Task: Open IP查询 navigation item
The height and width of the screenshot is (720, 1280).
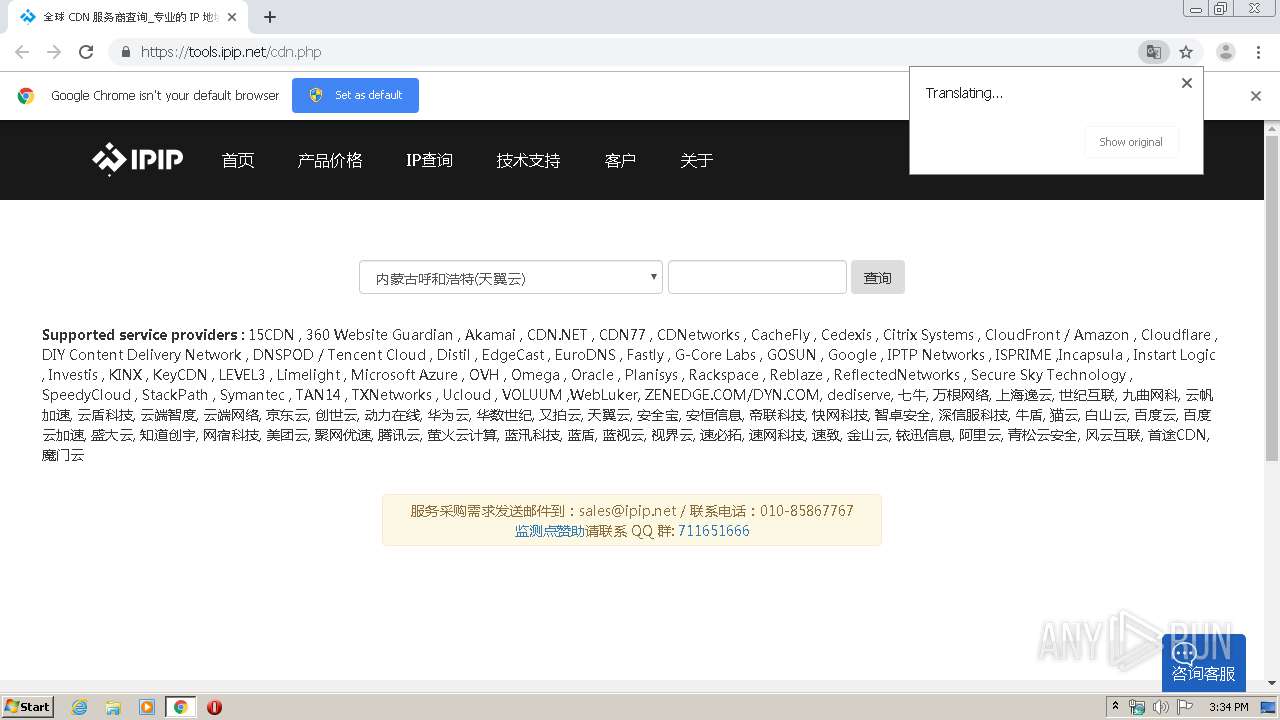Action: [429, 160]
